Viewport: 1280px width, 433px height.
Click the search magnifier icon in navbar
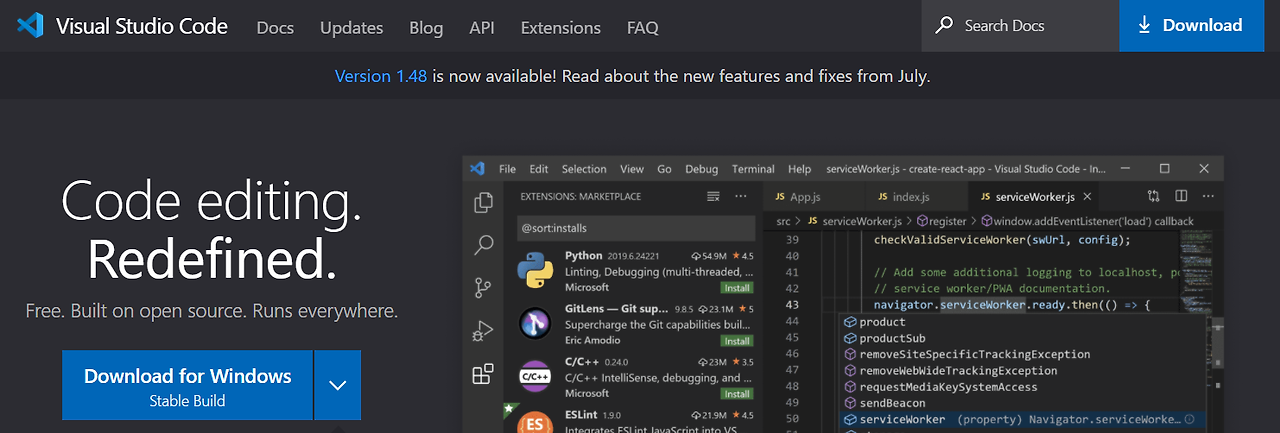point(944,26)
